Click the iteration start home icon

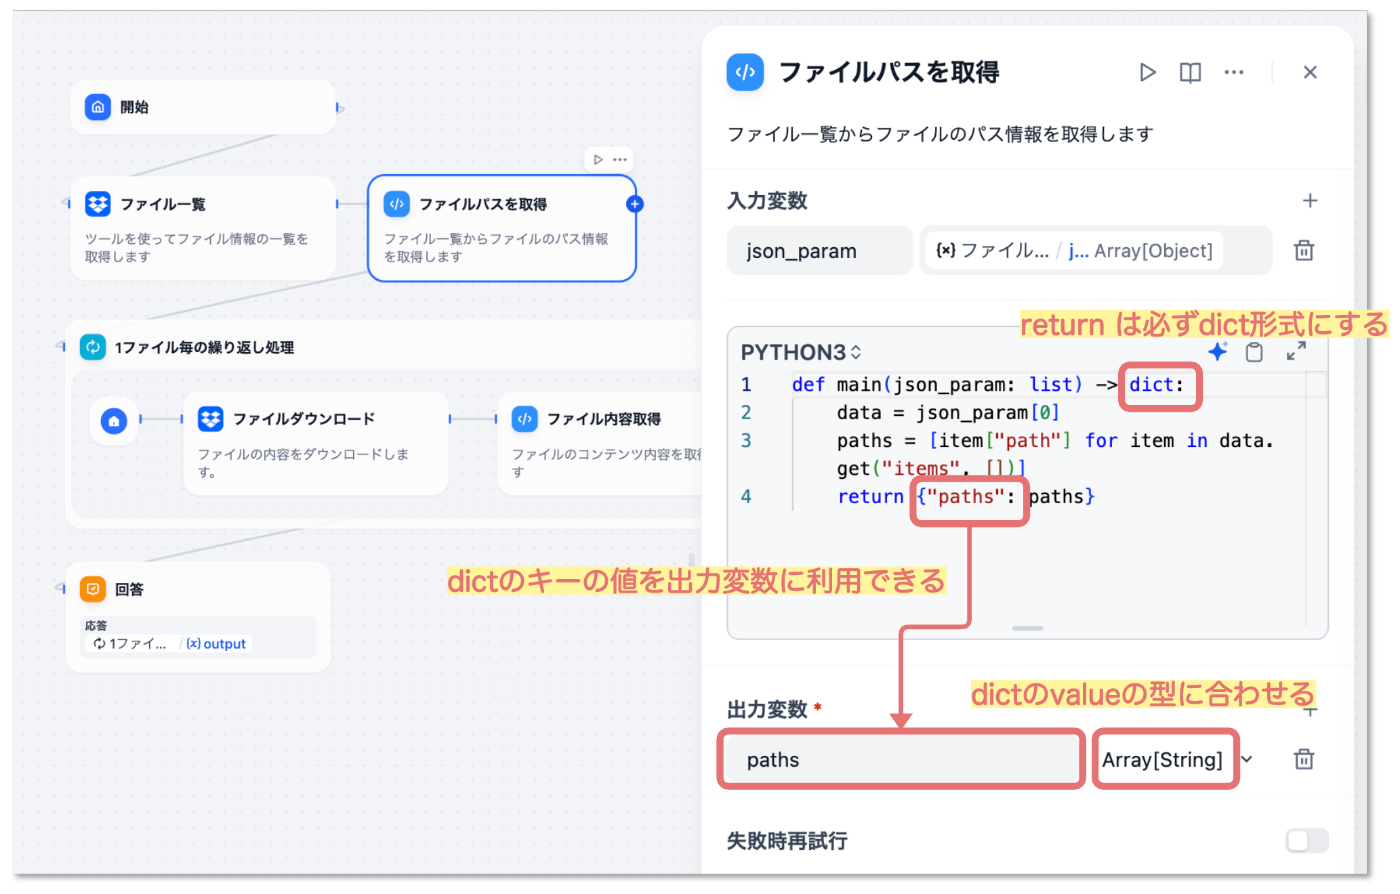[x=114, y=421]
